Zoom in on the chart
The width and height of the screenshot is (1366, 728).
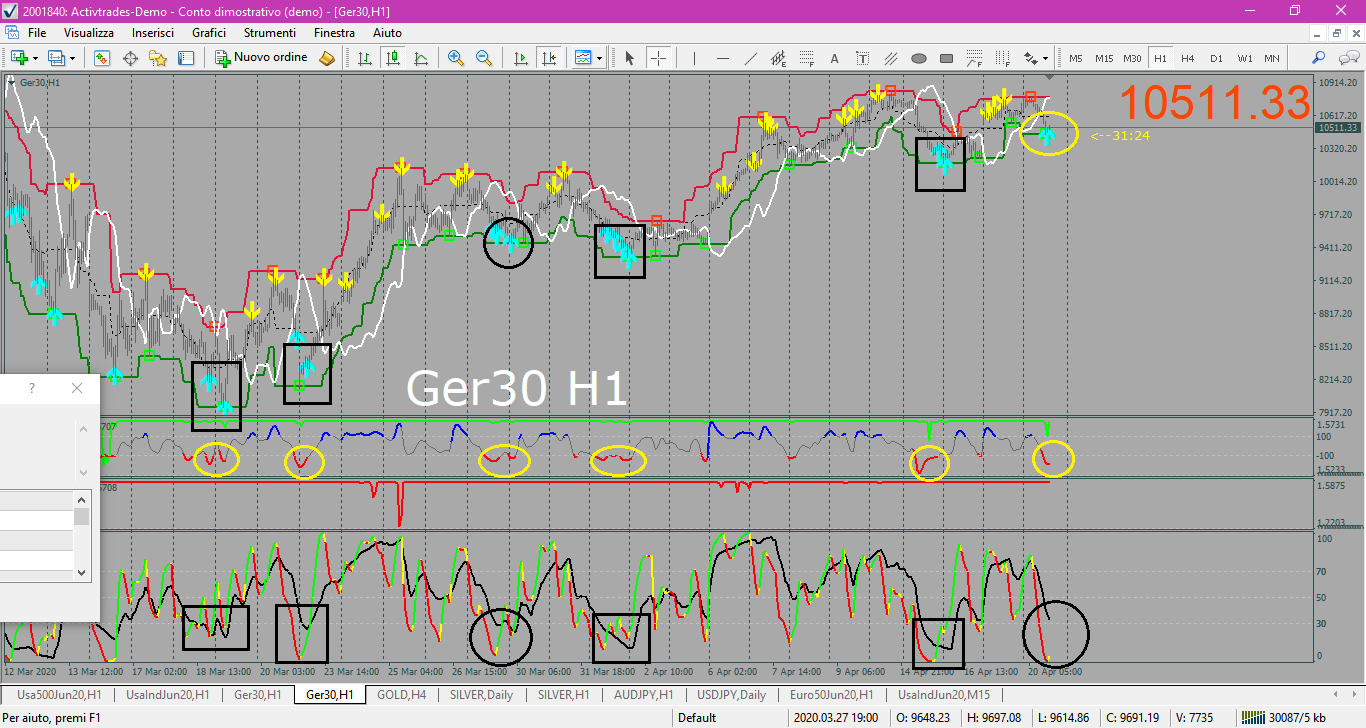(x=456, y=58)
